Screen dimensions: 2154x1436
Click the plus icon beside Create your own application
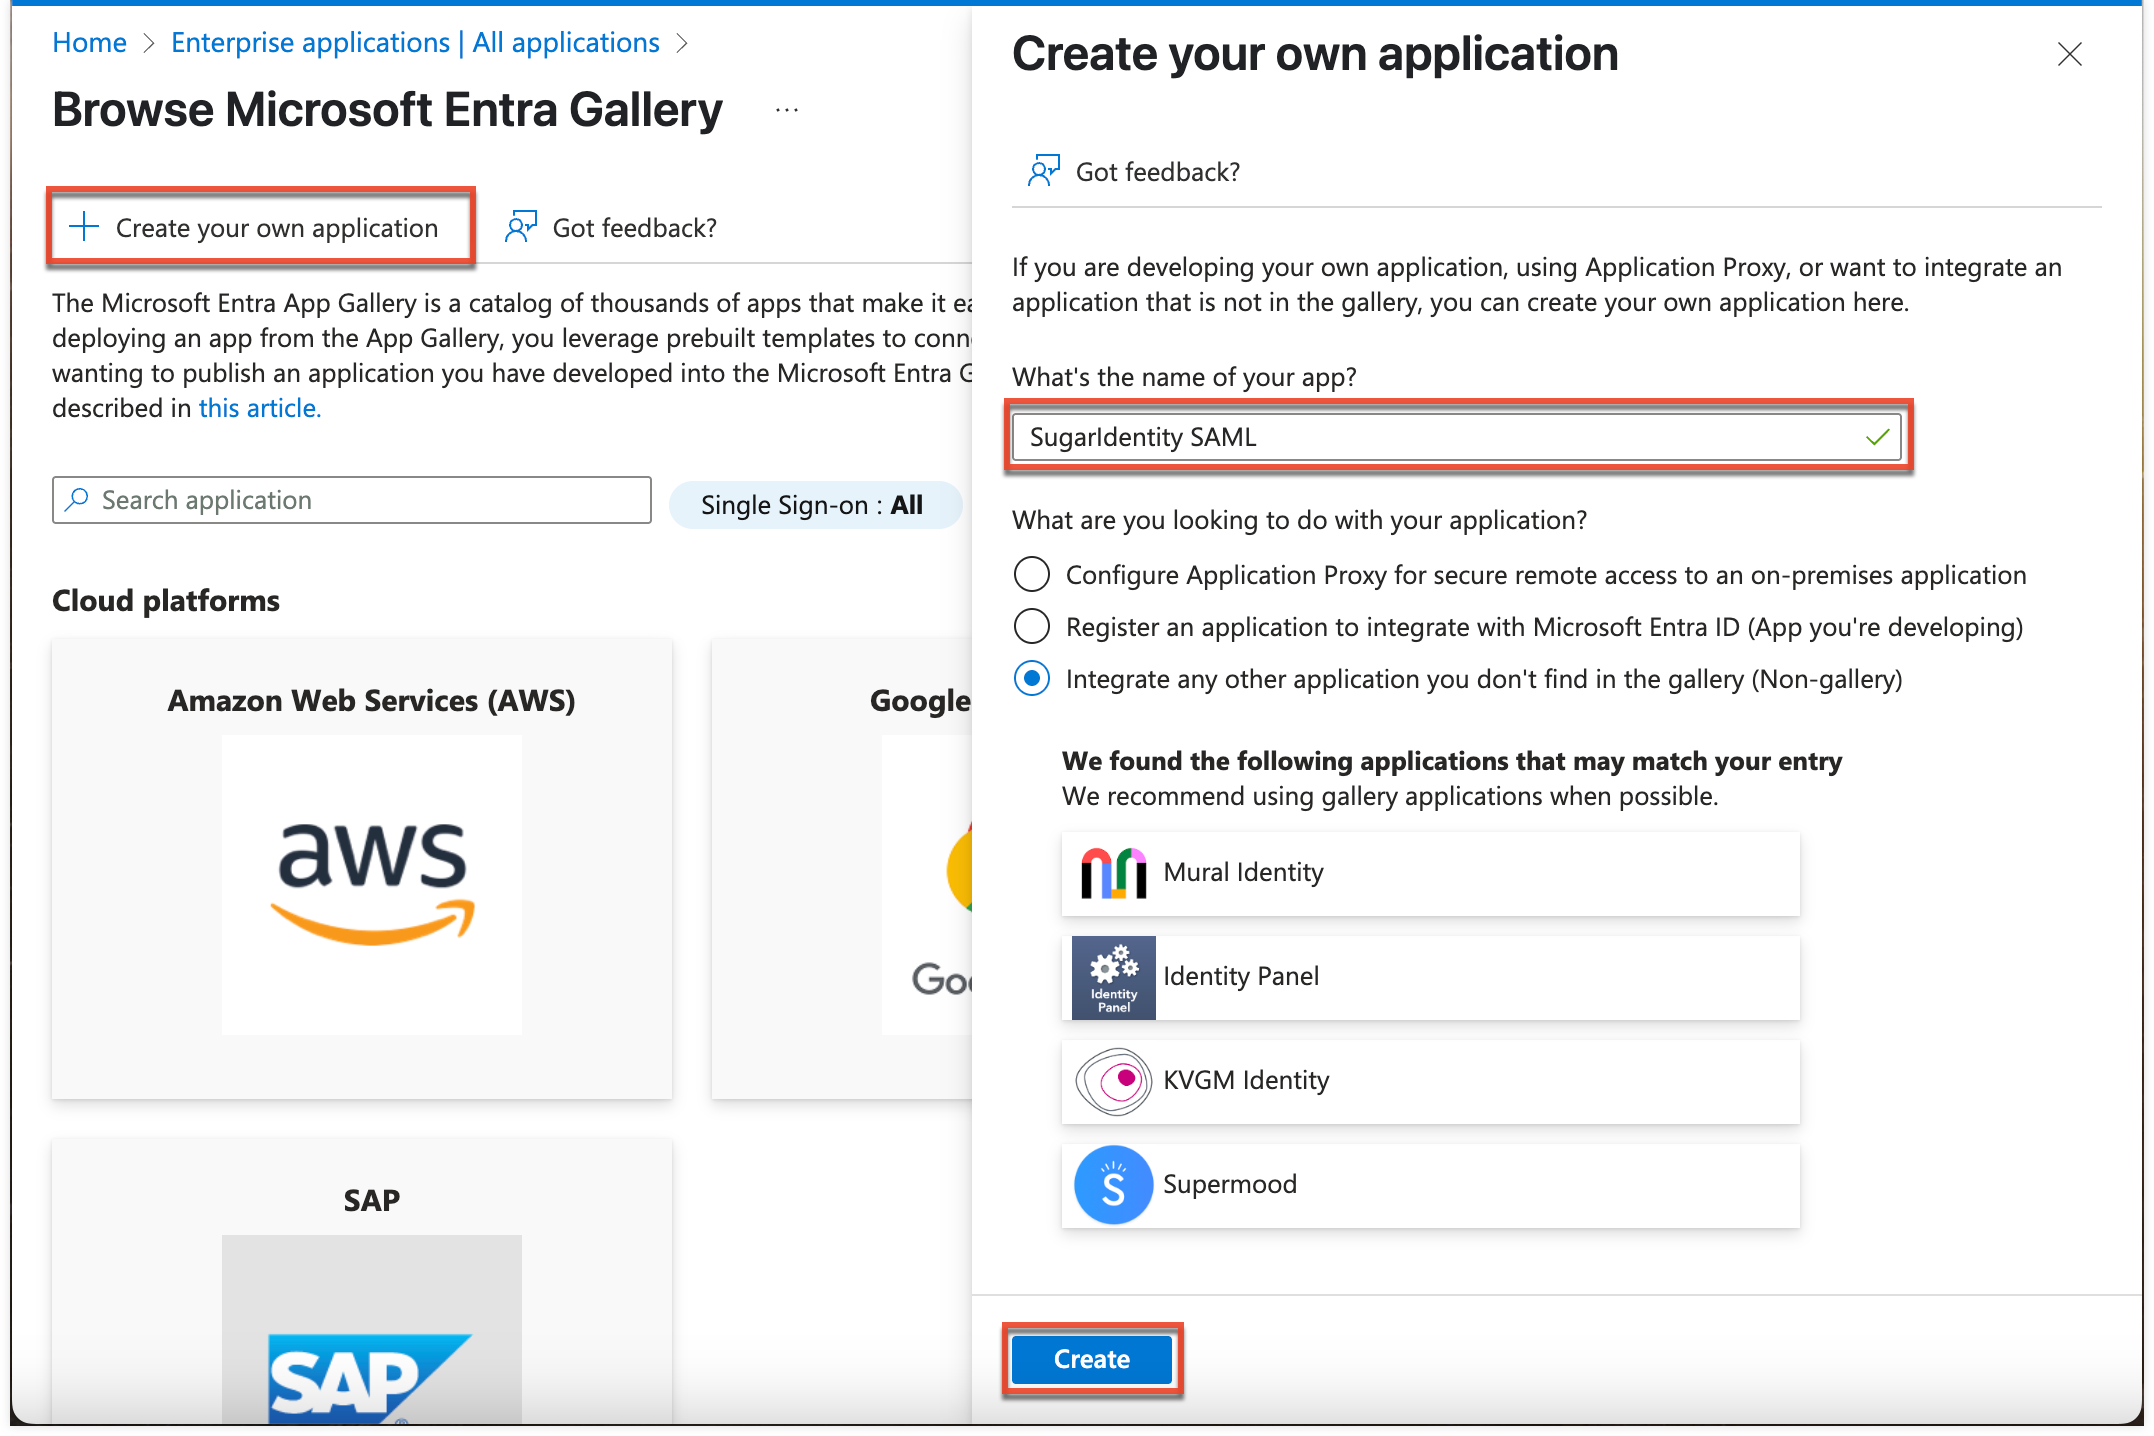click(x=84, y=227)
